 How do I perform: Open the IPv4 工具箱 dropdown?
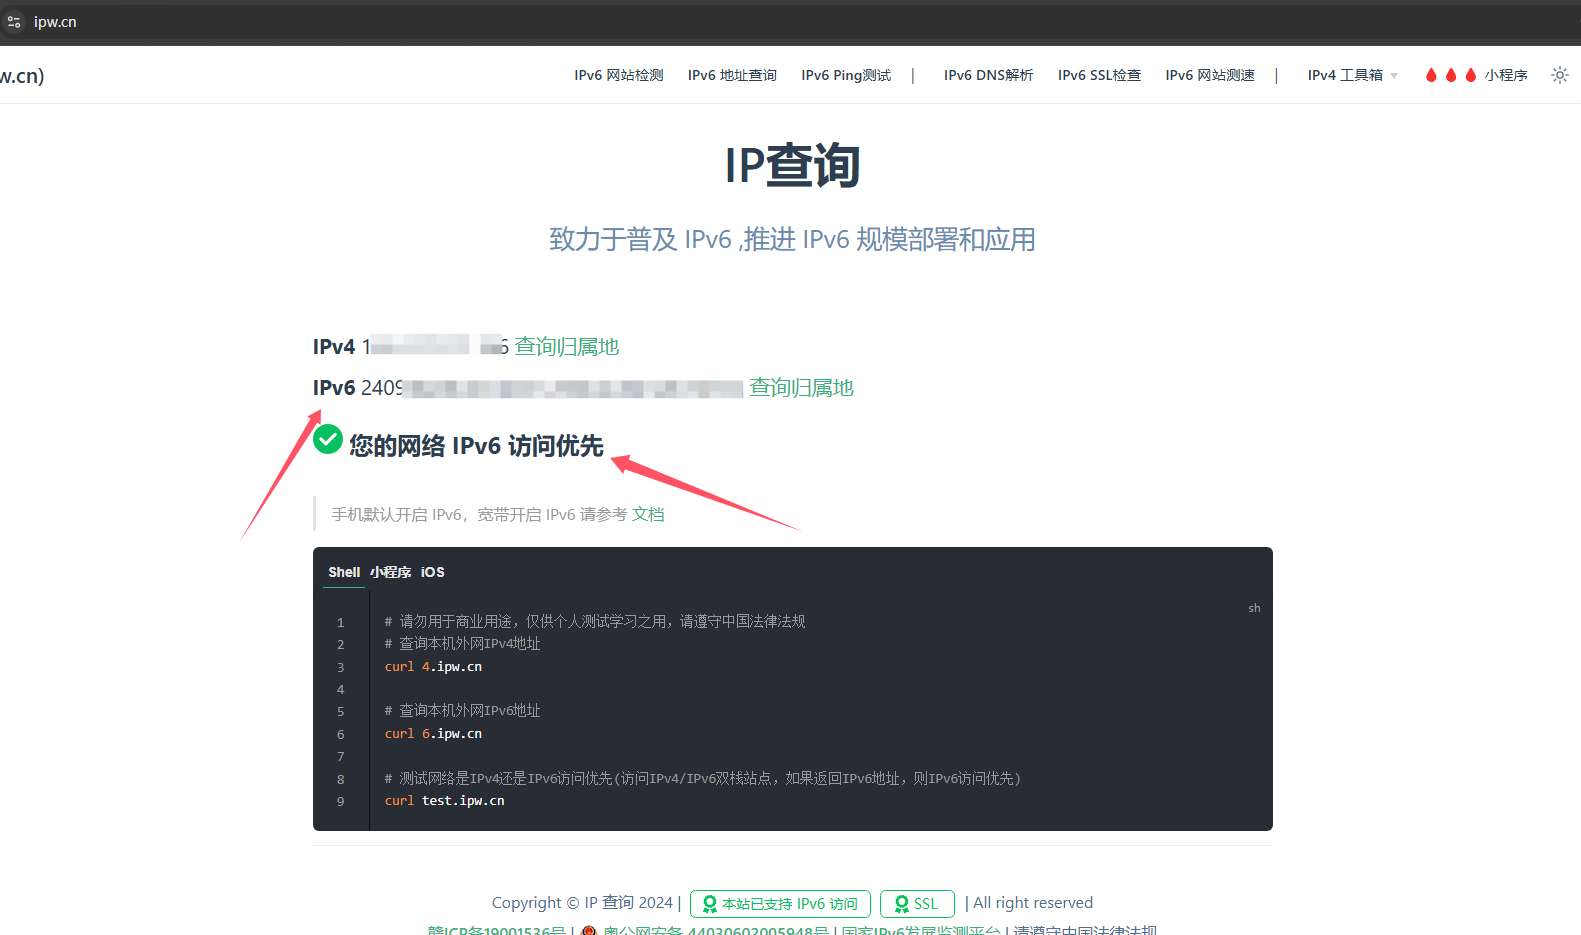[x=1352, y=75]
